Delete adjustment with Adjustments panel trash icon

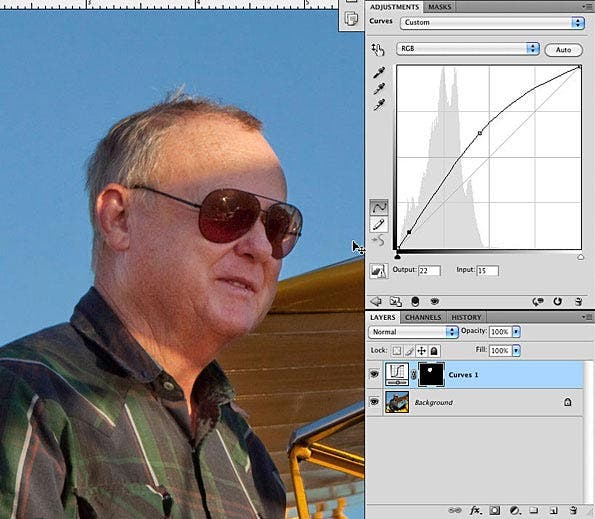tap(578, 302)
